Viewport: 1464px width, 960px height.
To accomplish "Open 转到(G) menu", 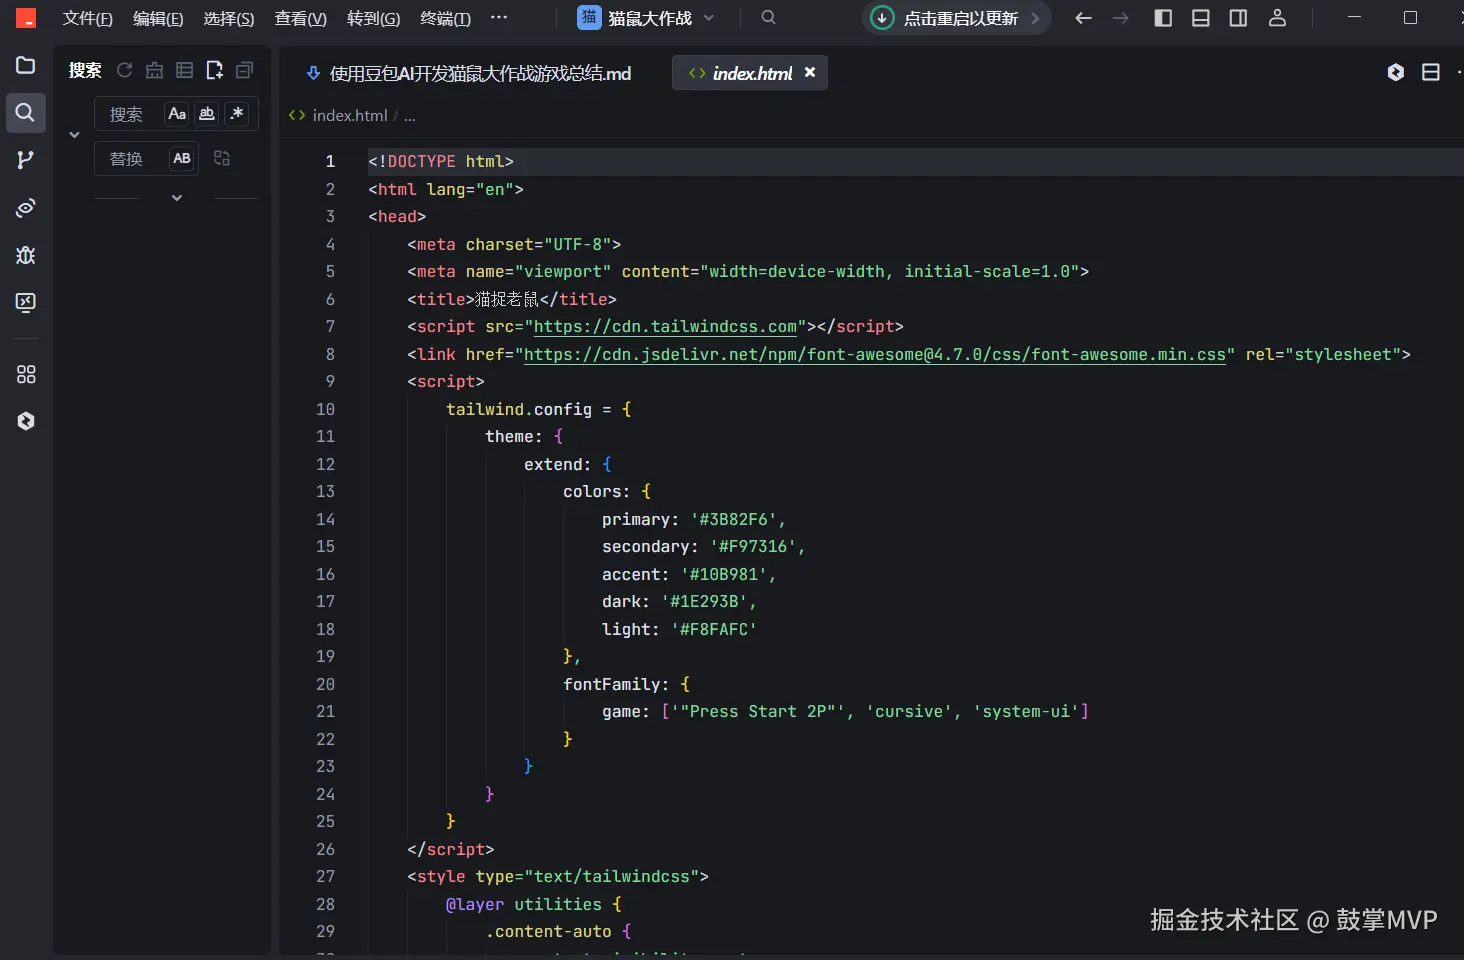I will (x=373, y=18).
